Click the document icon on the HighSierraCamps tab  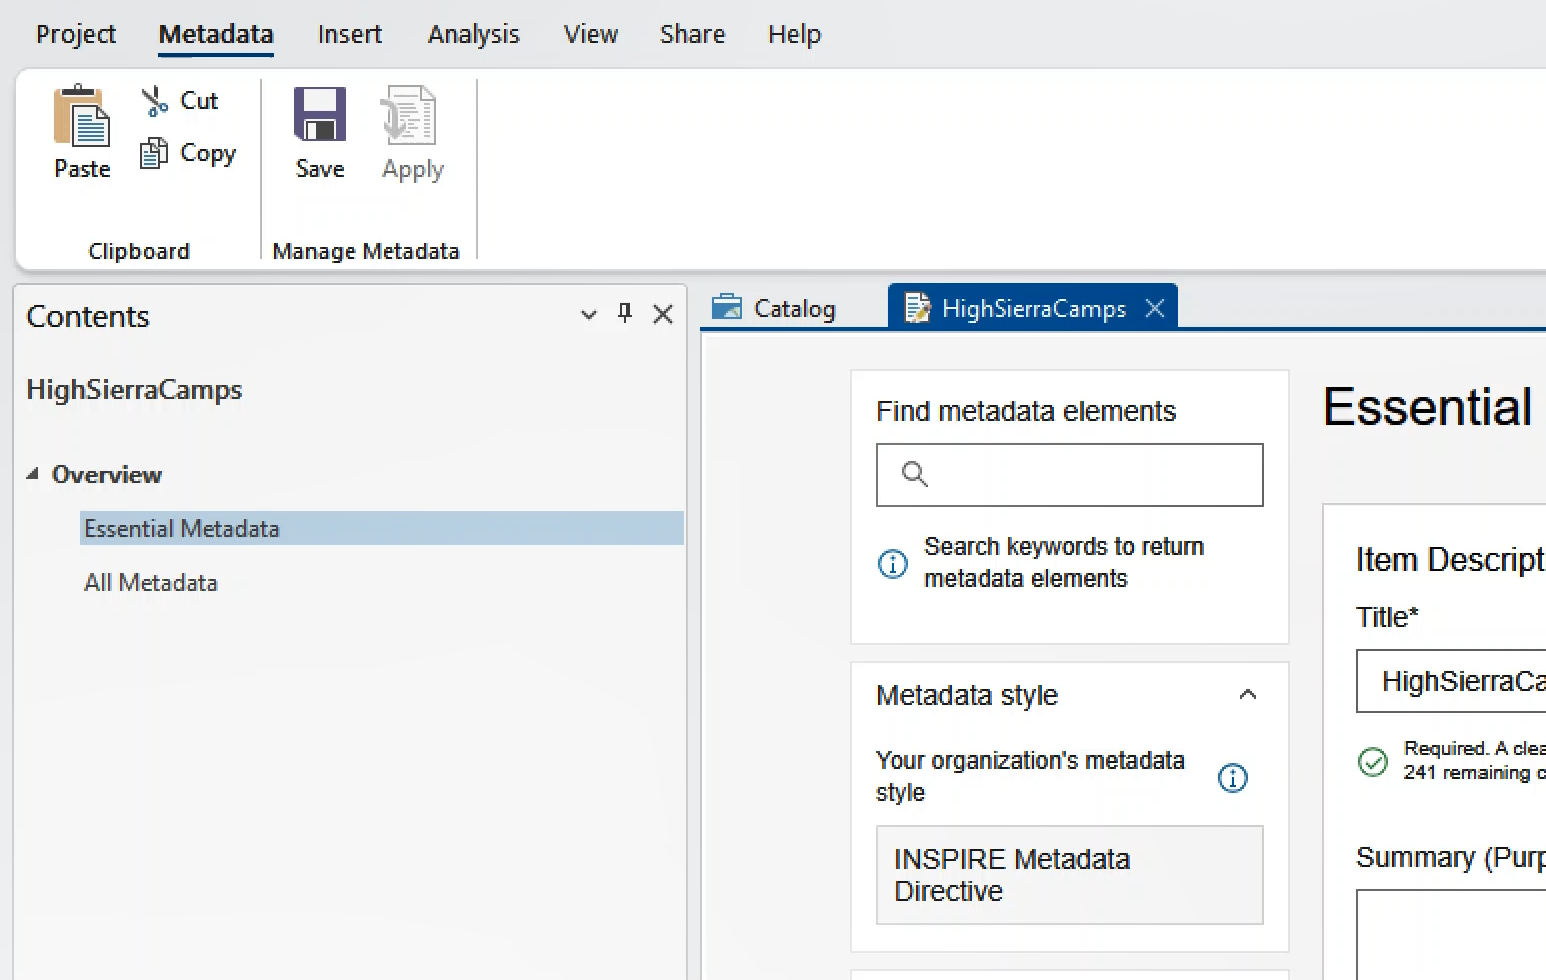(x=918, y=308)
